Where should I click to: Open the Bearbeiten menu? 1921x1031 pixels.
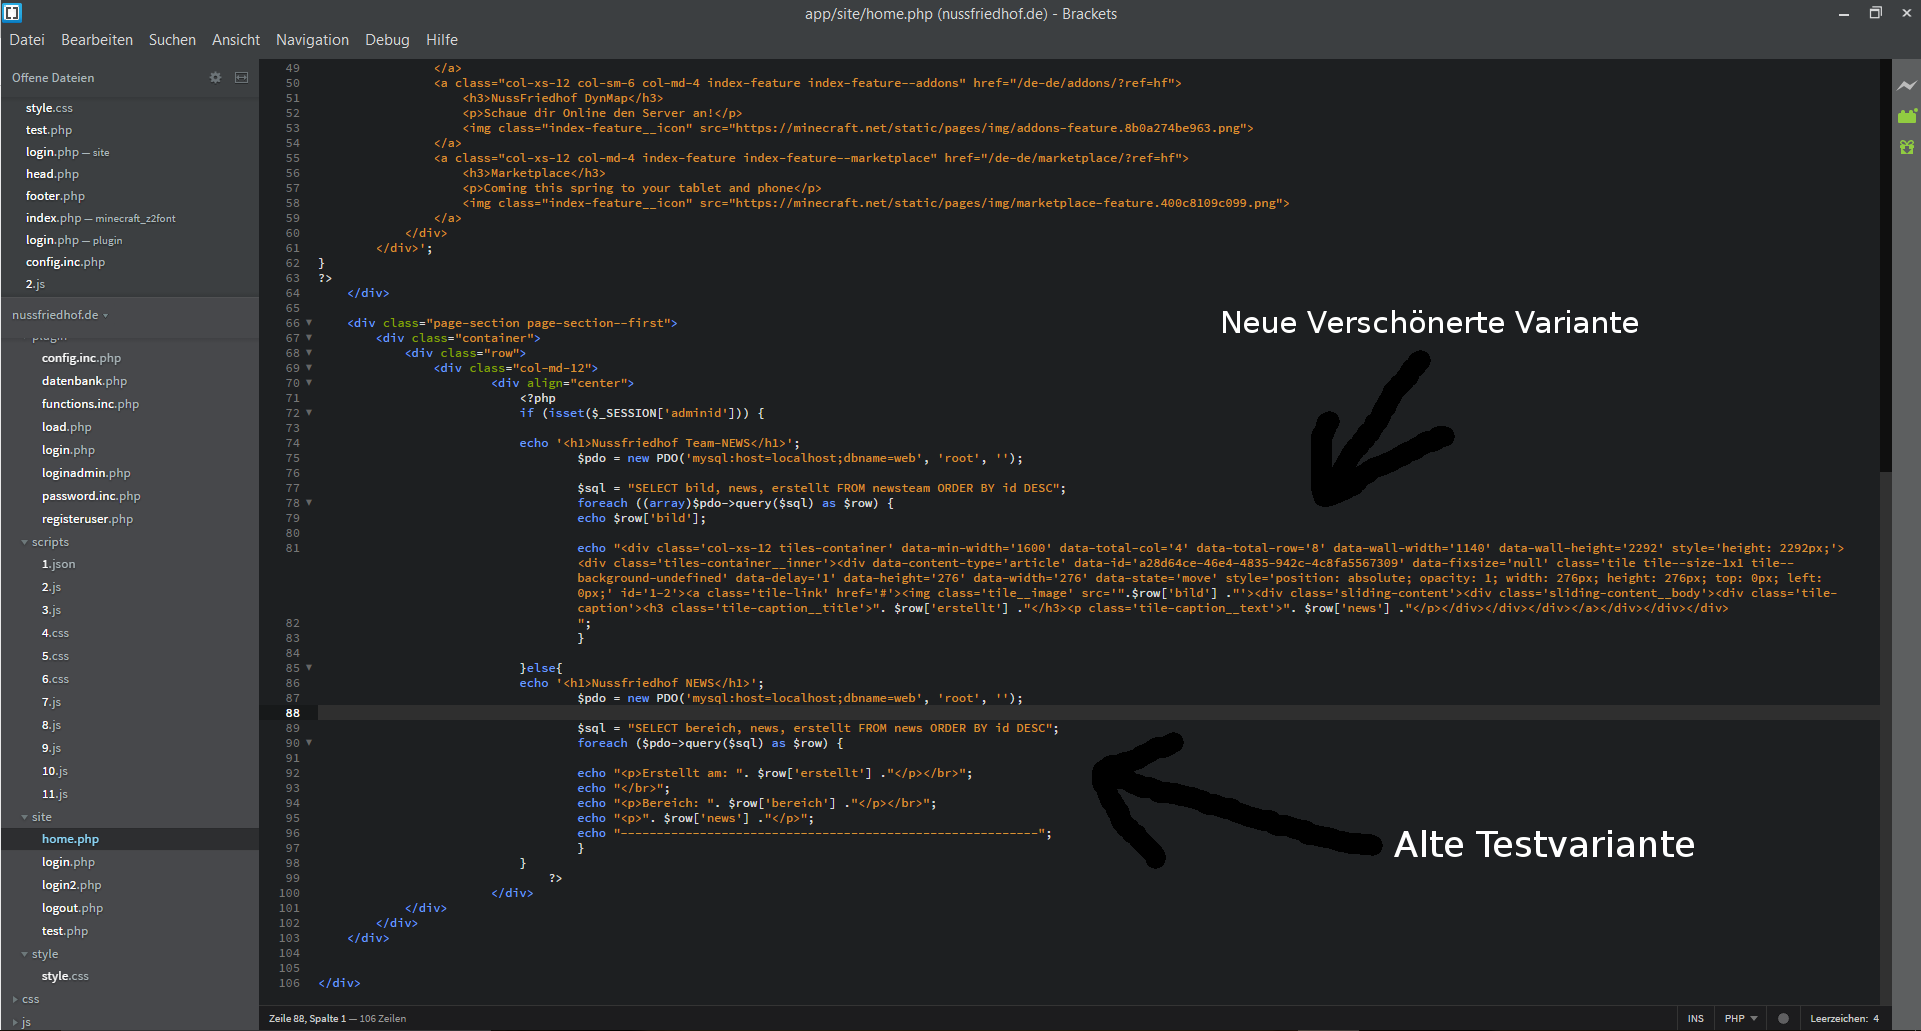click(97, 40)
